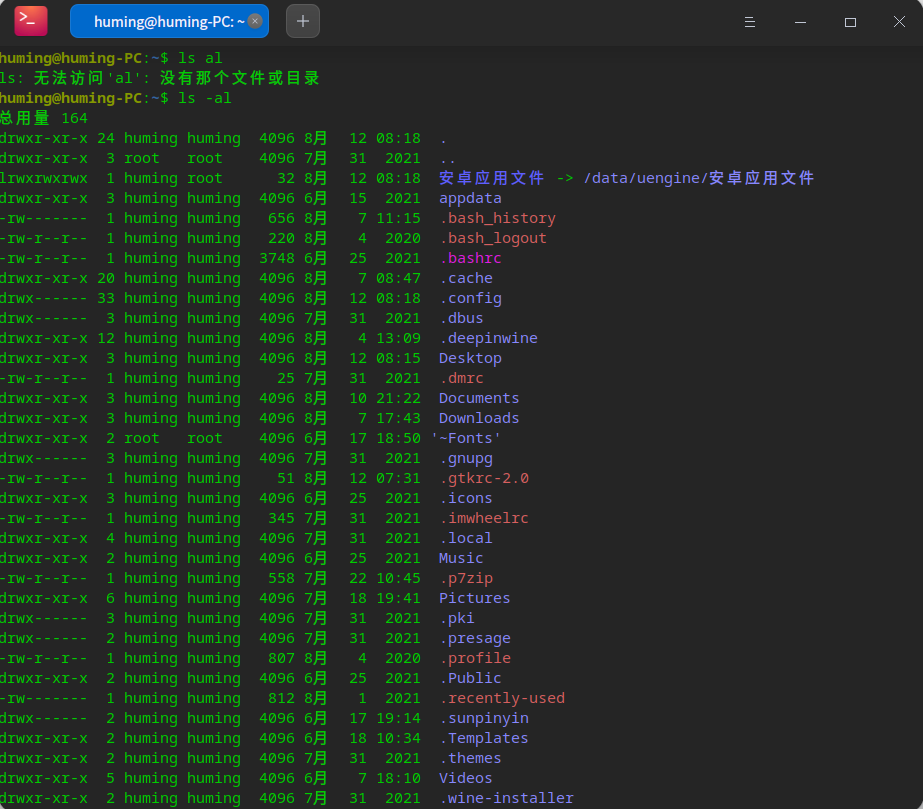Screen dimensions: 923x809
Task: Click the .bash_history file name
Action: click(x=497, y=218)
